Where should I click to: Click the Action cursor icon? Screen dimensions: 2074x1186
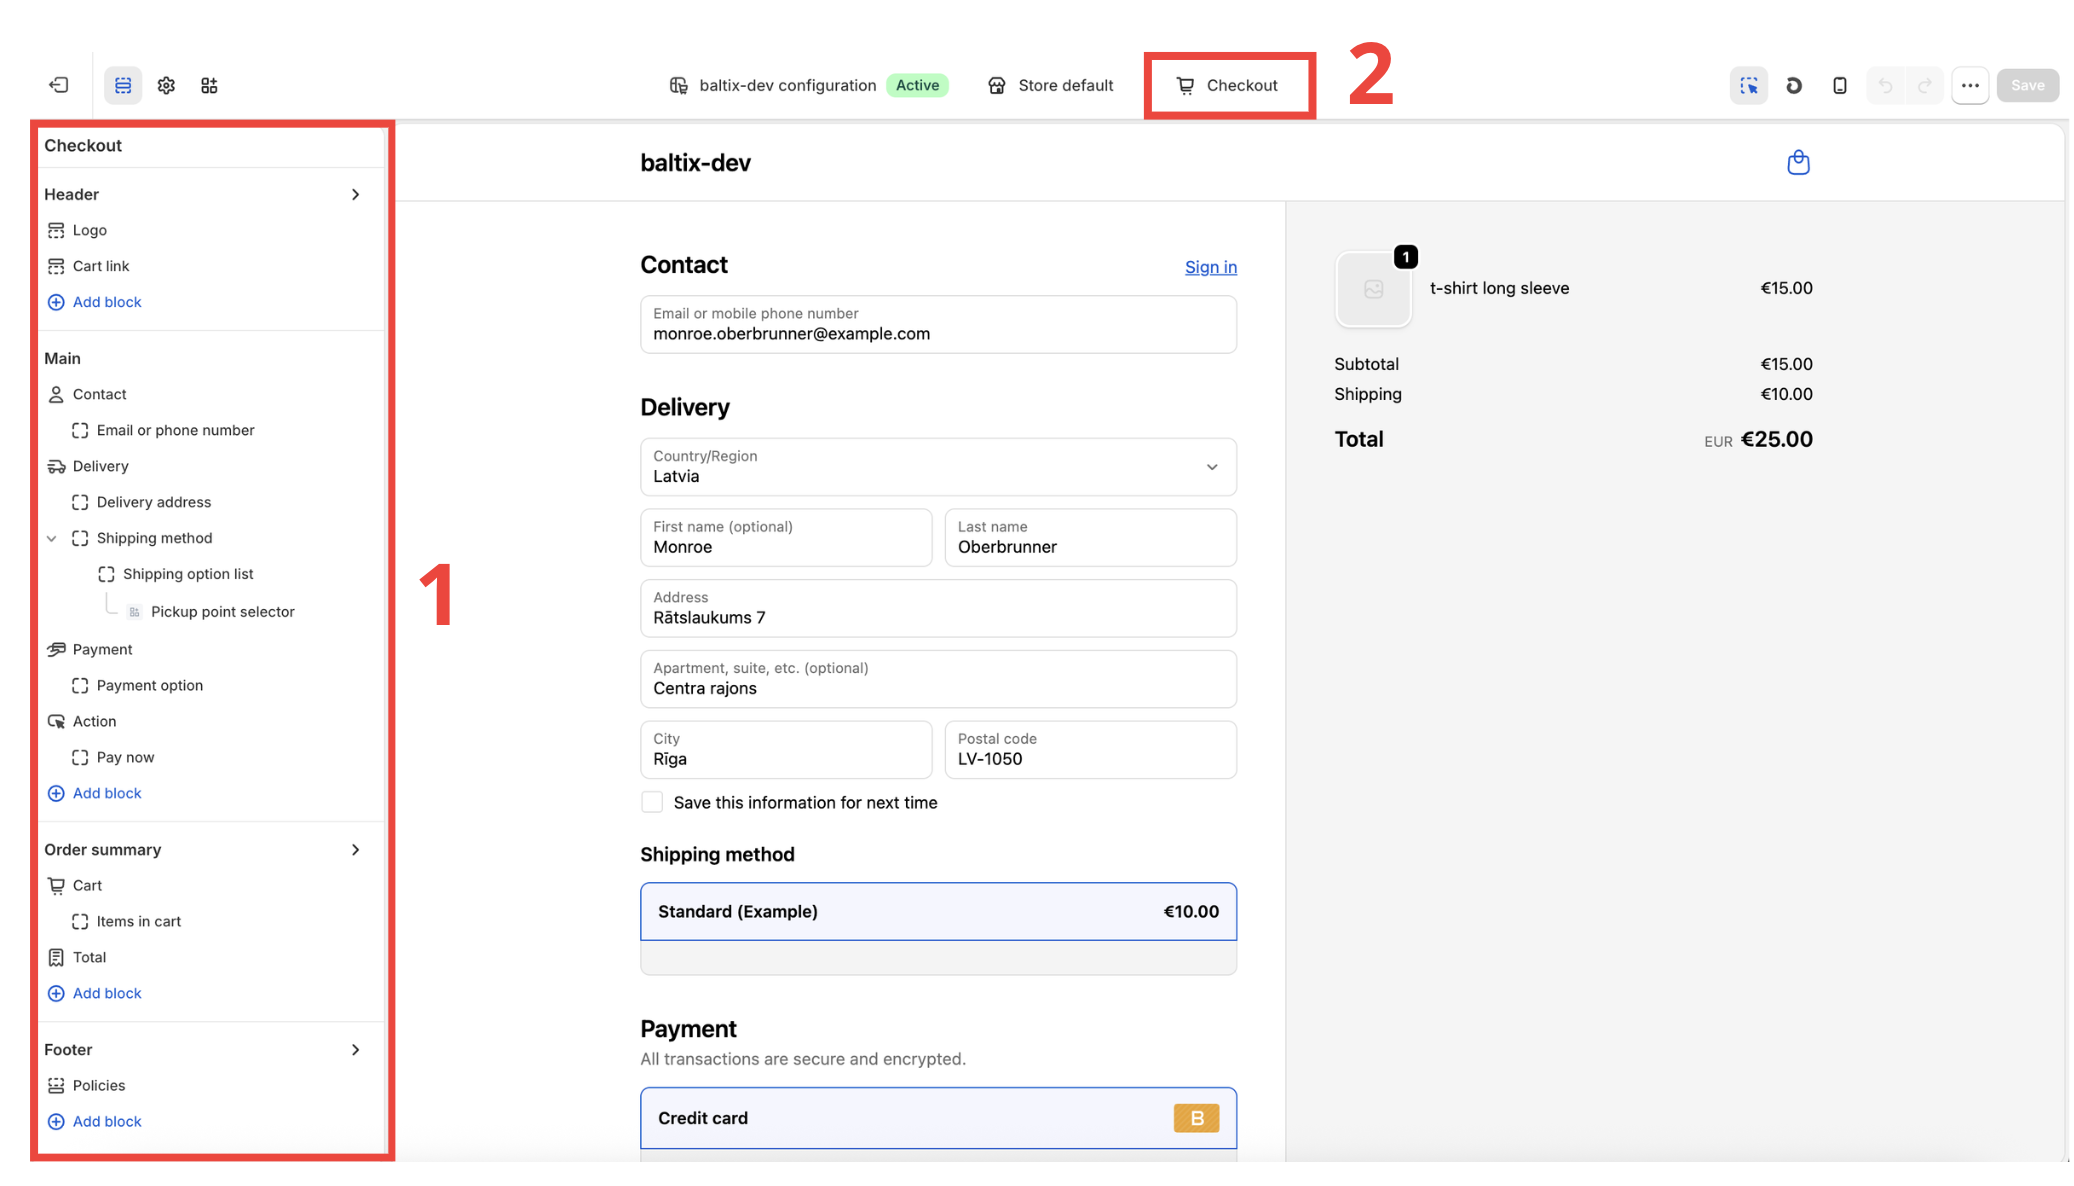(x=56, y=721)
